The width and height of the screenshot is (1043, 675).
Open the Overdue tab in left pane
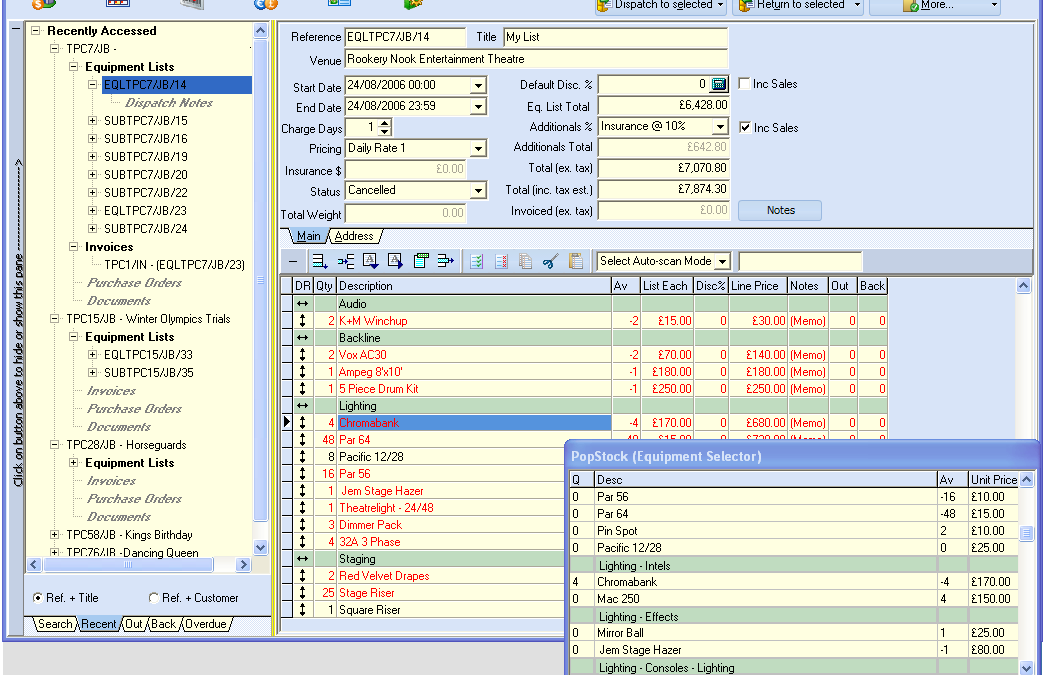coord(205,624)
